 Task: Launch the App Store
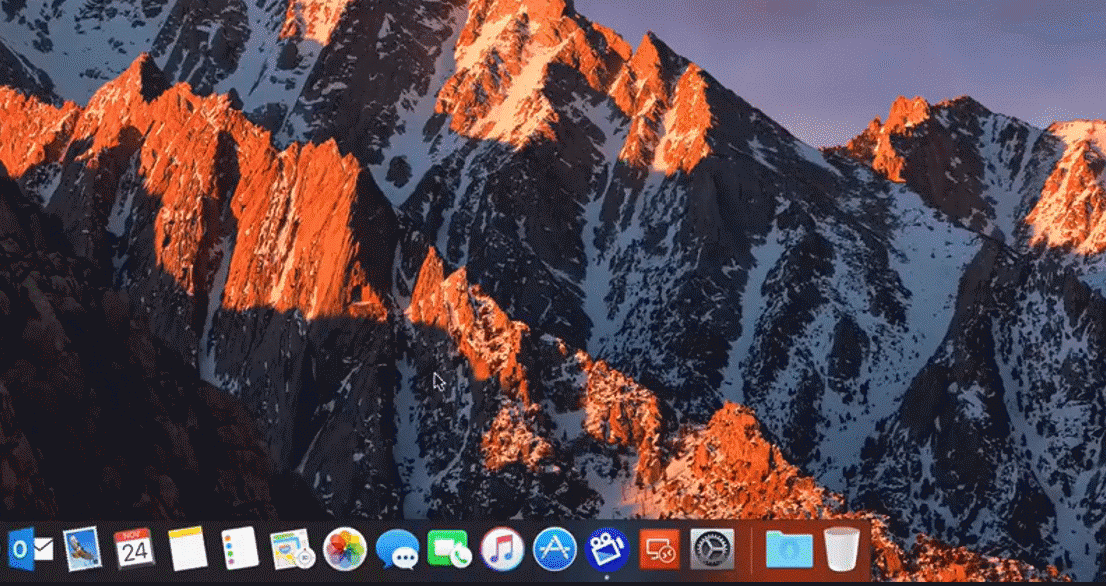point(555,548)
